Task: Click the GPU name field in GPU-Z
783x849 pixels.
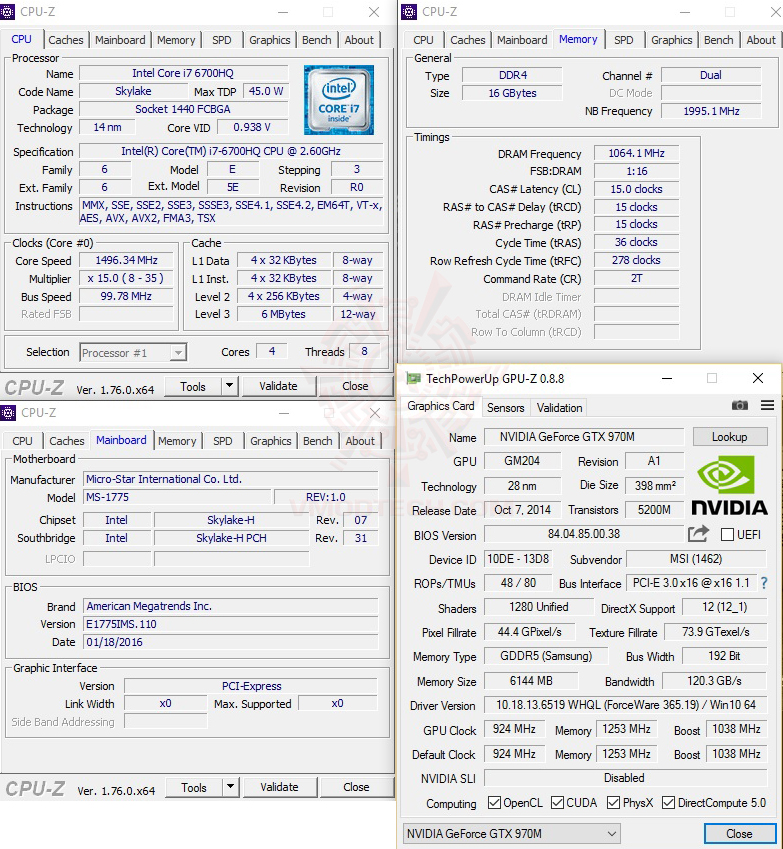Action: coord(584,437)
